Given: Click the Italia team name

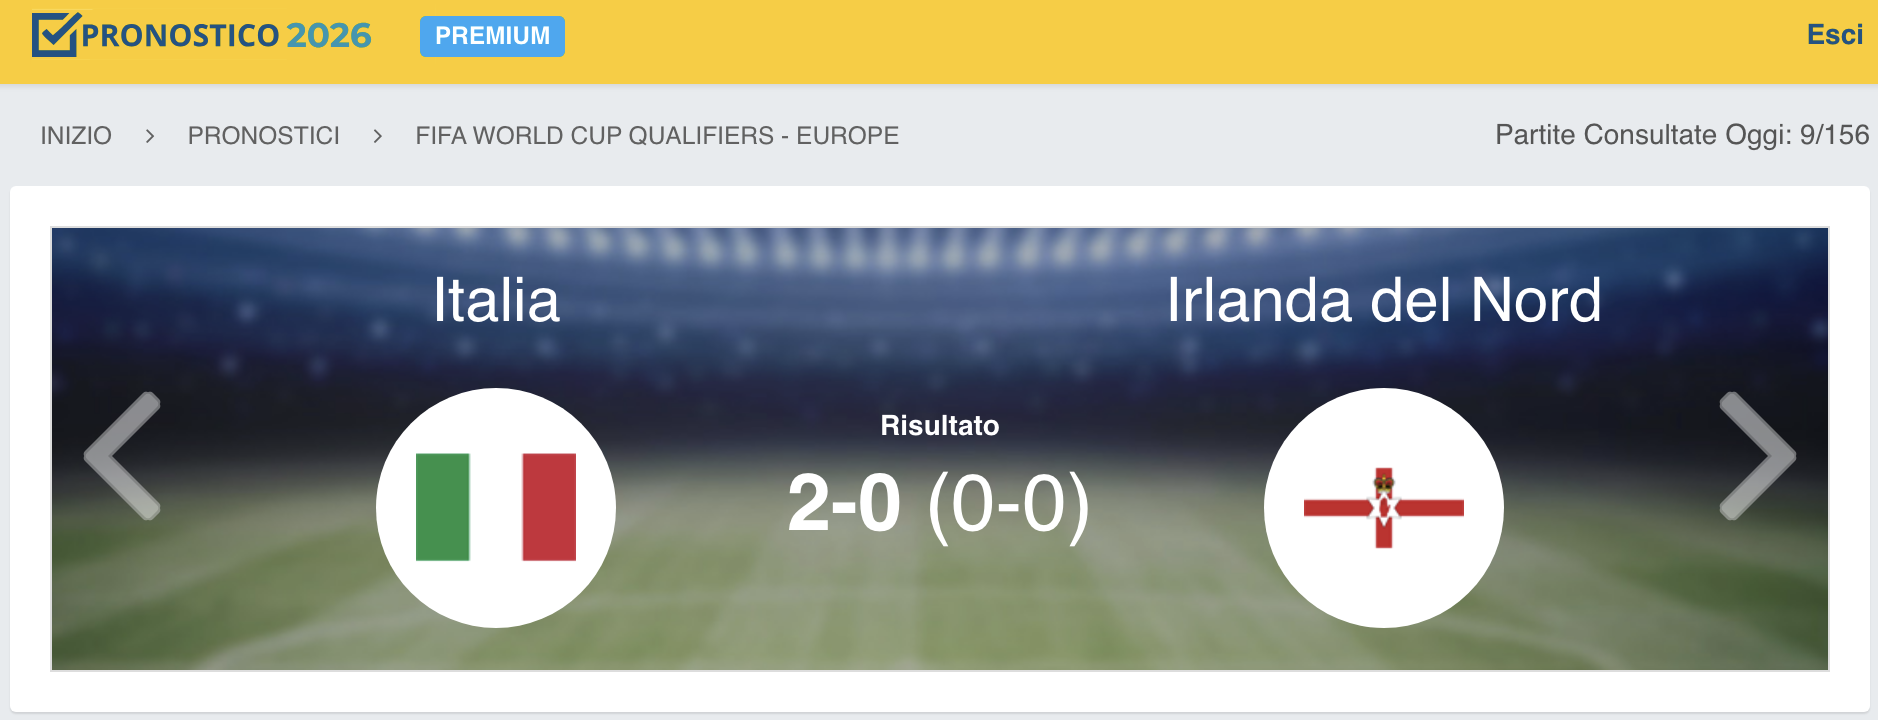Looking at the screenshot, I should coord(496,300).
